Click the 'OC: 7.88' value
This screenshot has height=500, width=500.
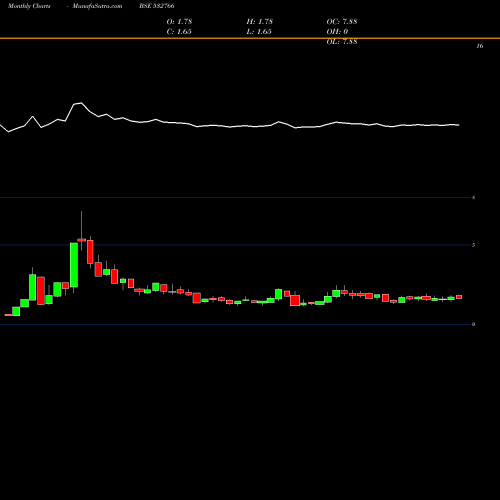click(x=342, y=21)
